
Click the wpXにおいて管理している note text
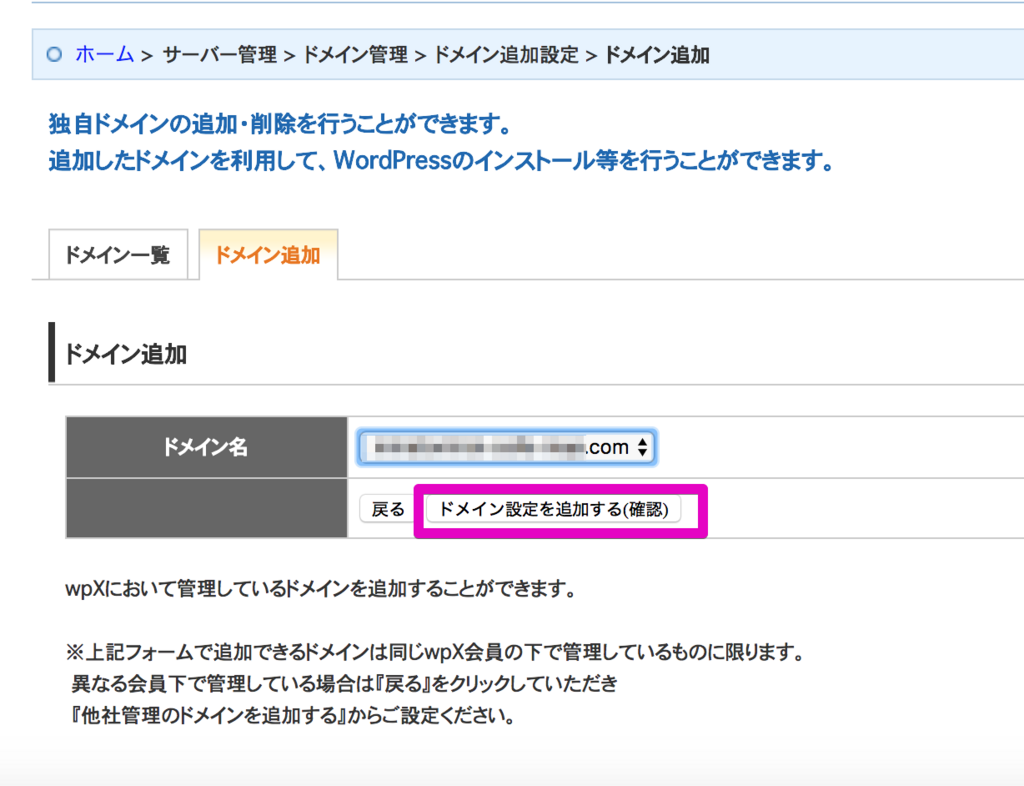pyautogui.click(x=321, y=589)
